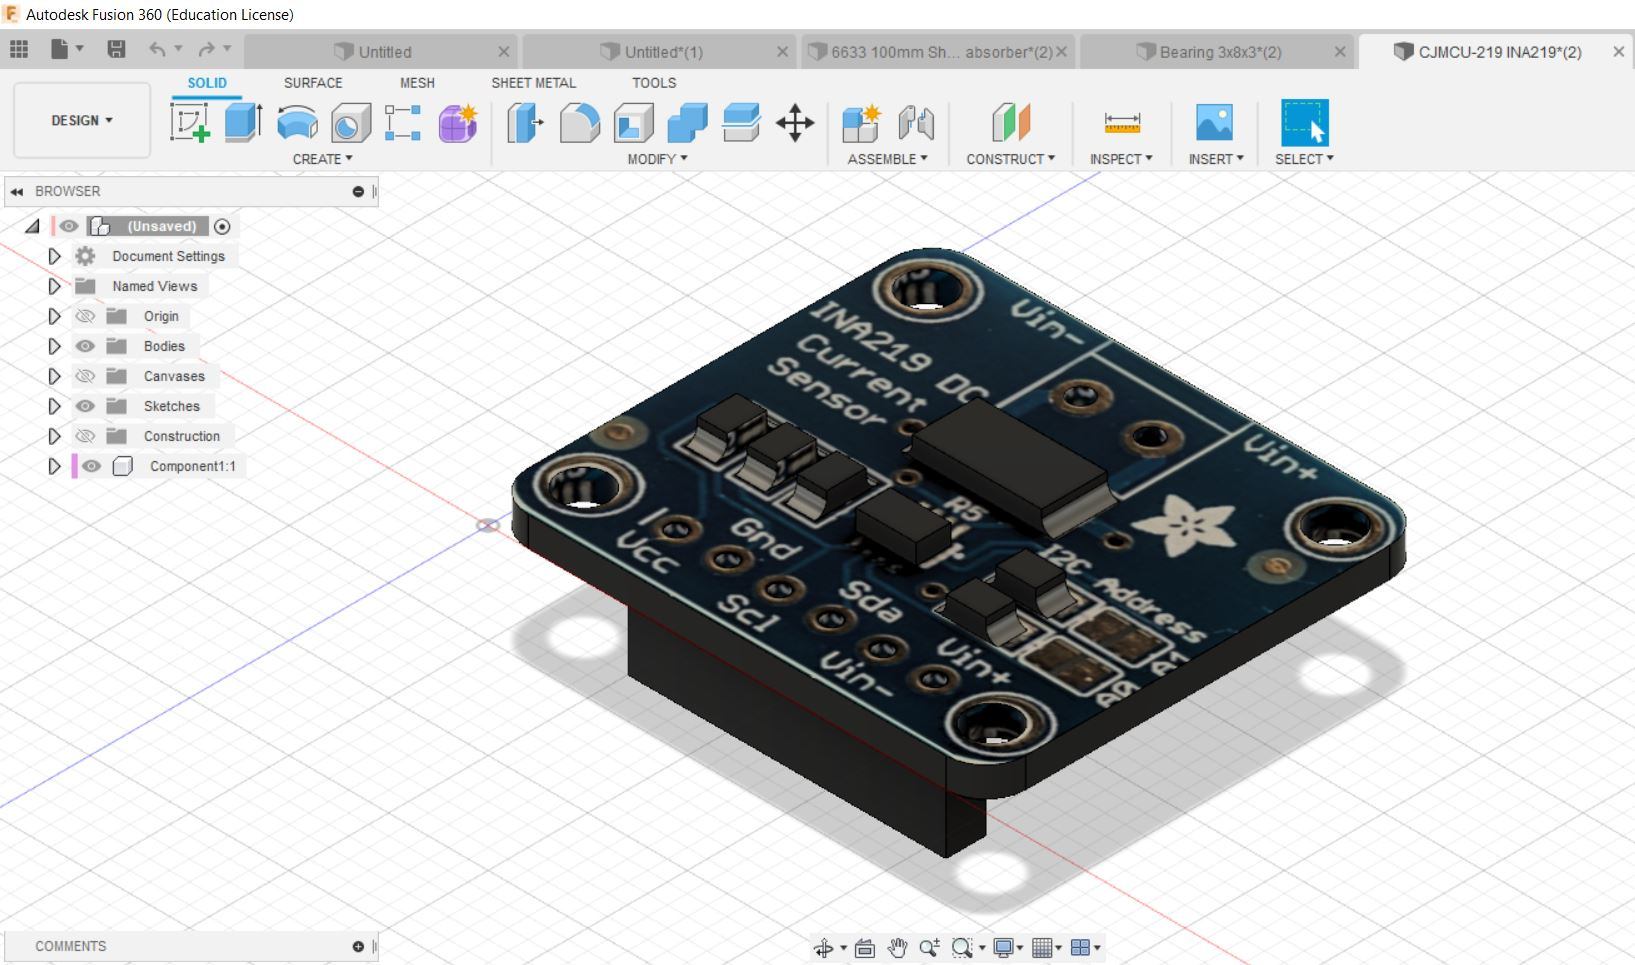Open the ASSEMBLE dropdown menu

(x=887, y=159)
